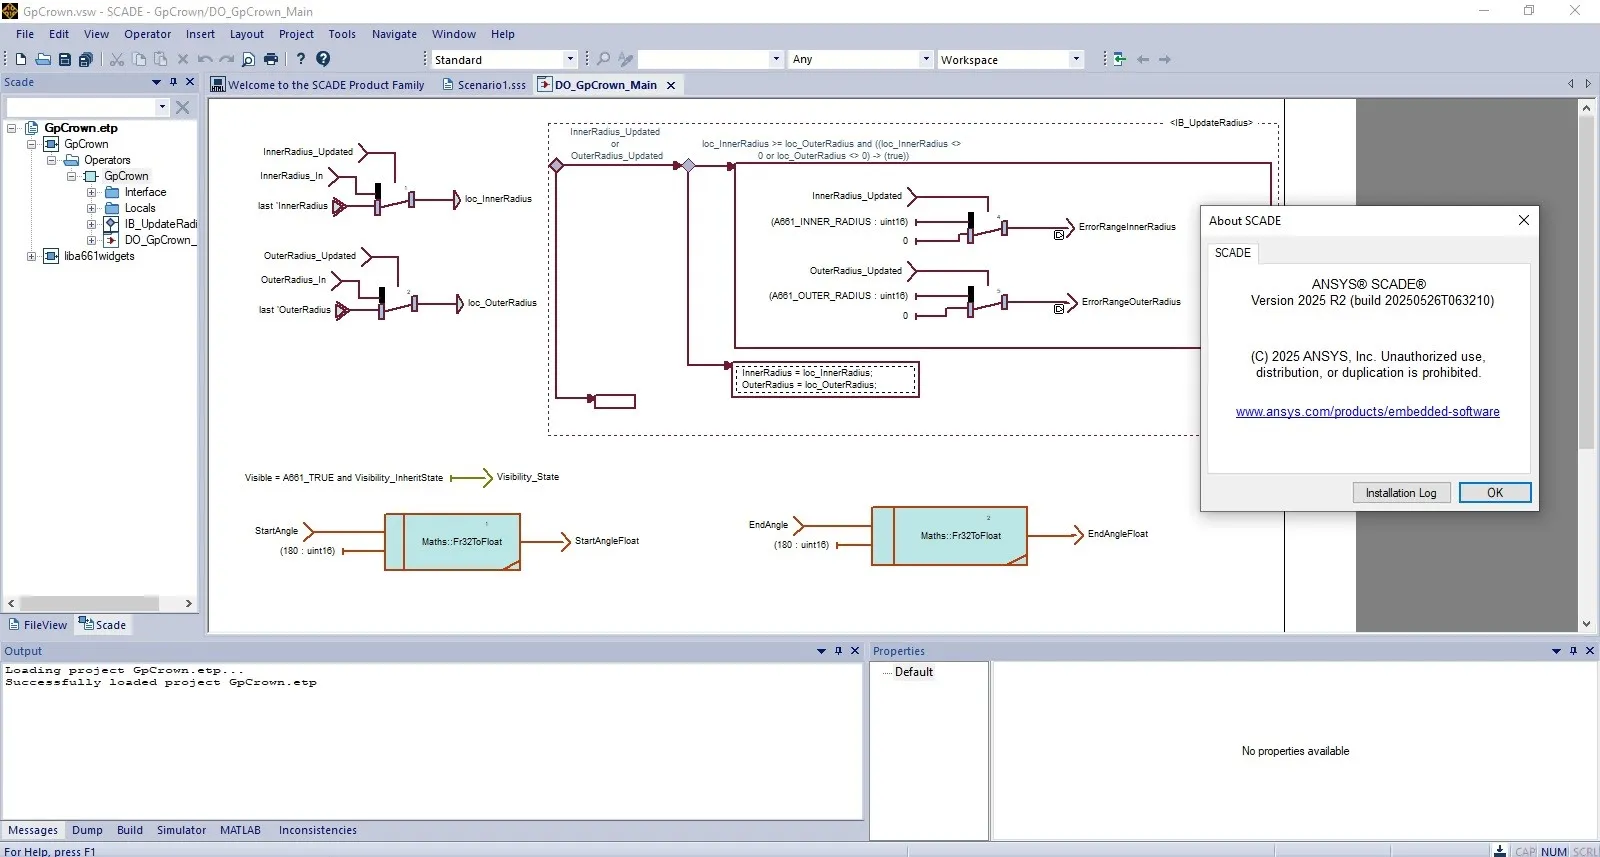Open the Scade panel header menu arrow
Image resolution: width=1600 pixels, height=857 pixels.
(x=156, y=82)
